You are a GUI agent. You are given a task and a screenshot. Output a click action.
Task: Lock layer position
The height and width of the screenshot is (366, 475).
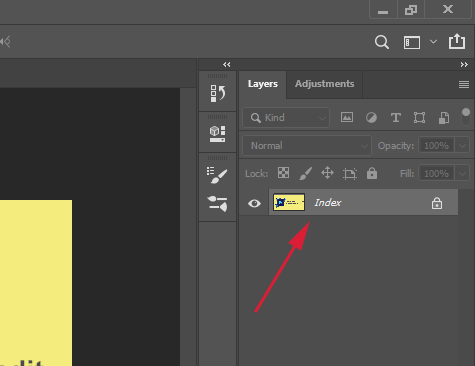pyautogui.click(x=327, y=173)
